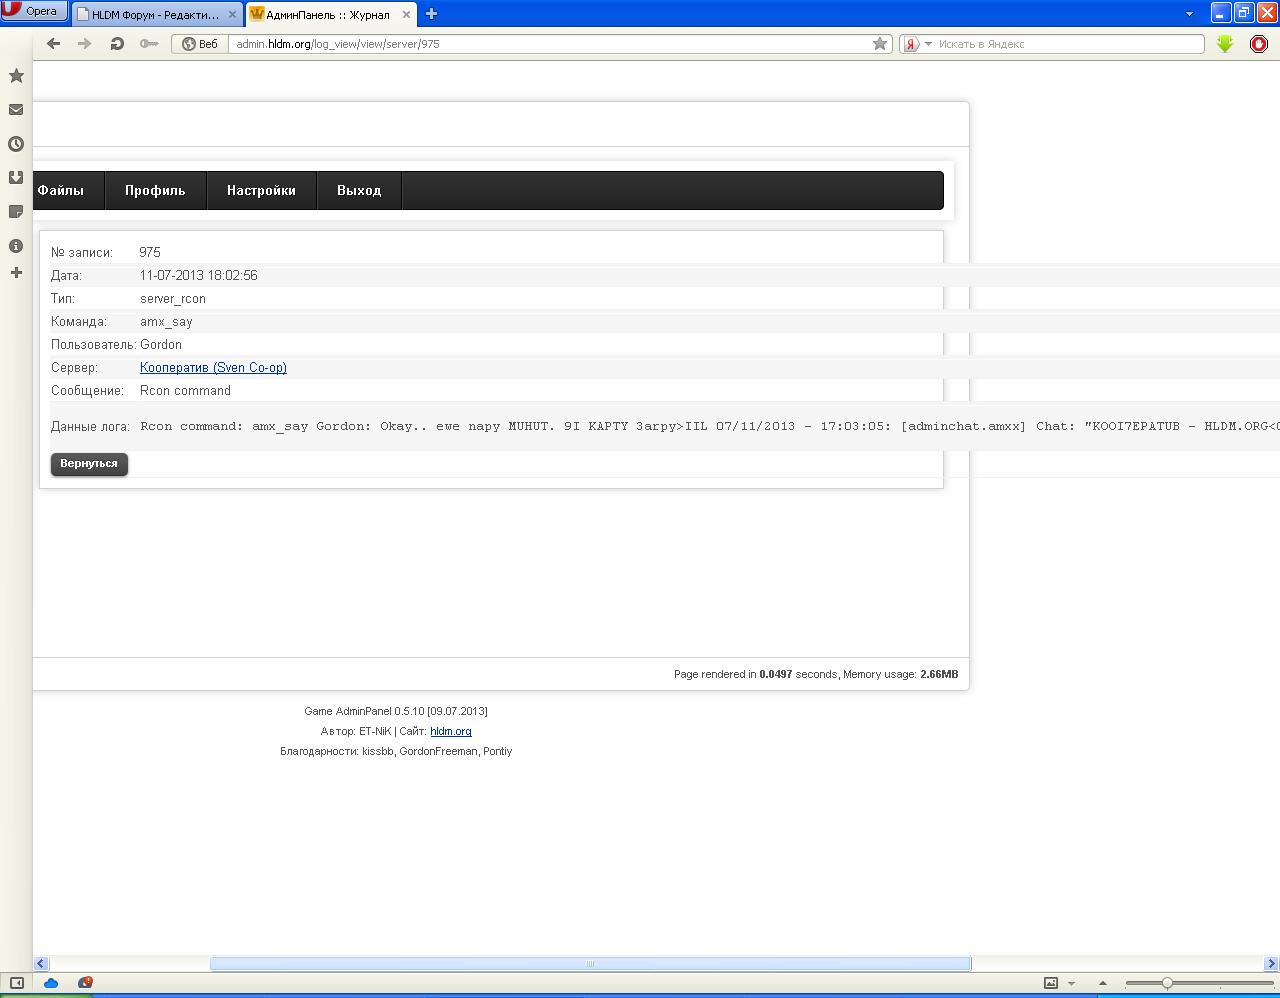Open the Настройки menu item
The width and height of the screenshot is (1280, 998).
pyautogui.click(x=261, y=191)
